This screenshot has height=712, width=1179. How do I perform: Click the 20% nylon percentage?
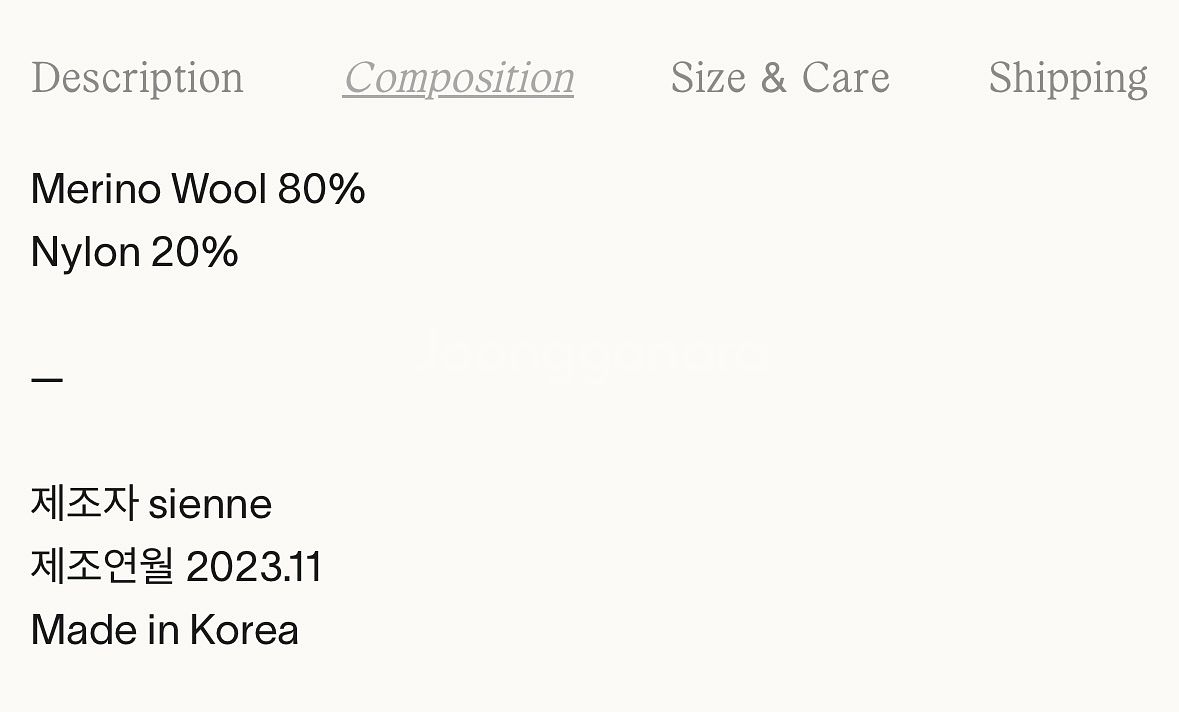pyautogui.click(x=194, y=252)
